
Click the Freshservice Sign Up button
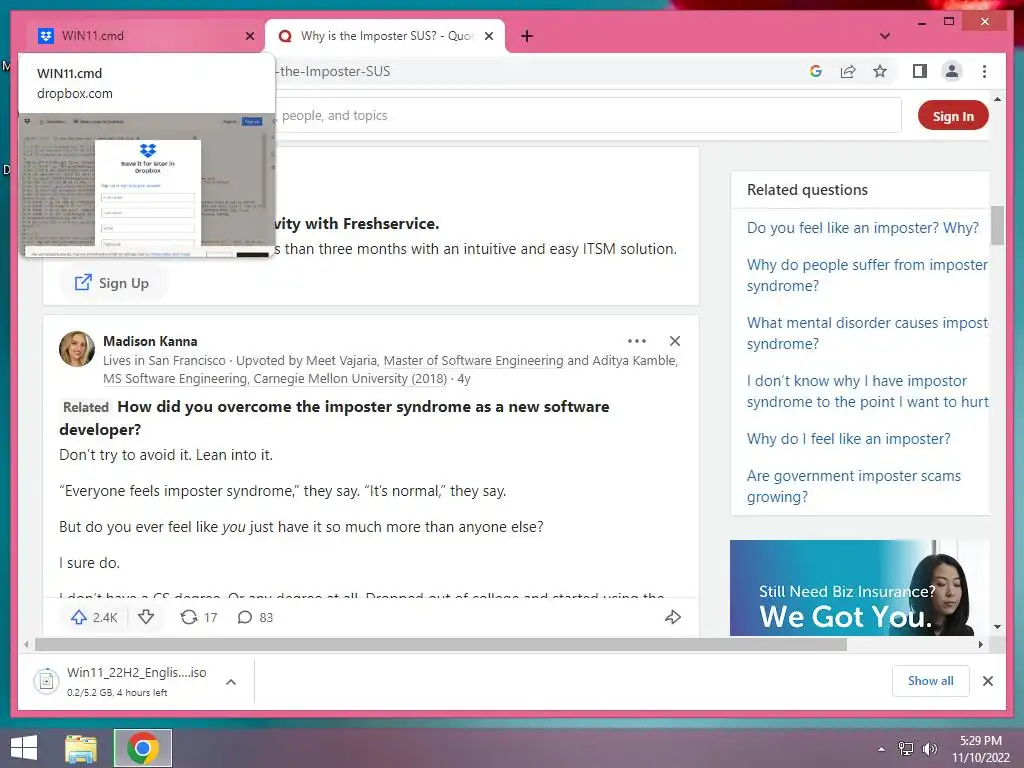[x=112, y=283]
